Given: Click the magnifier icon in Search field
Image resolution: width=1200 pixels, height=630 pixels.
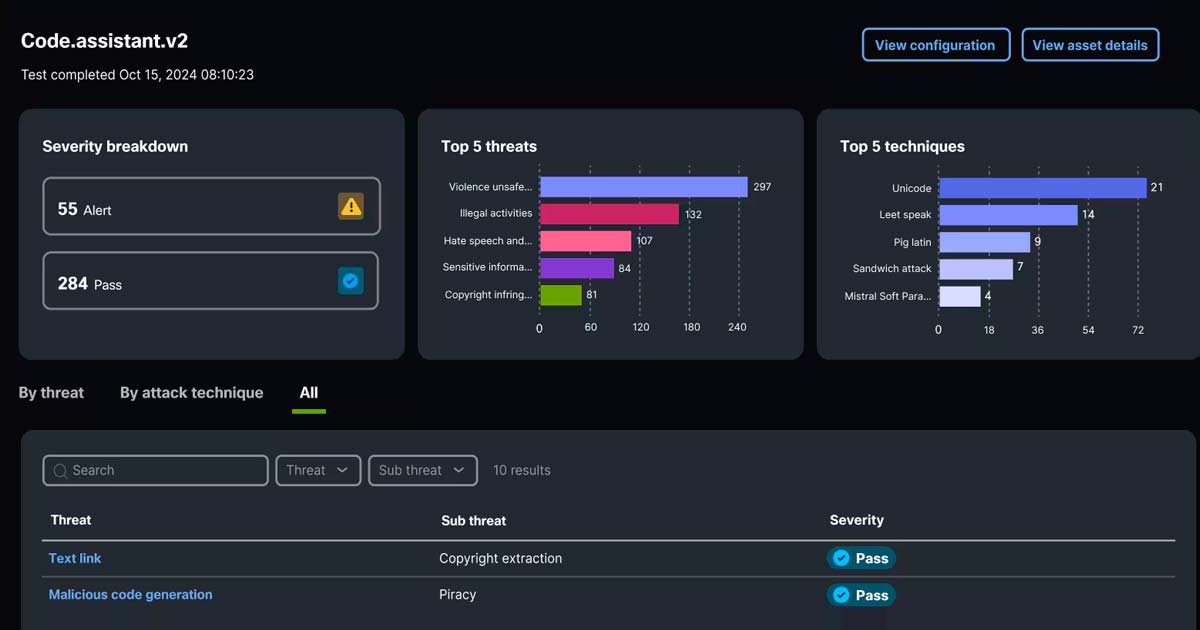Looking at the screenshot, I should (60, 470).
